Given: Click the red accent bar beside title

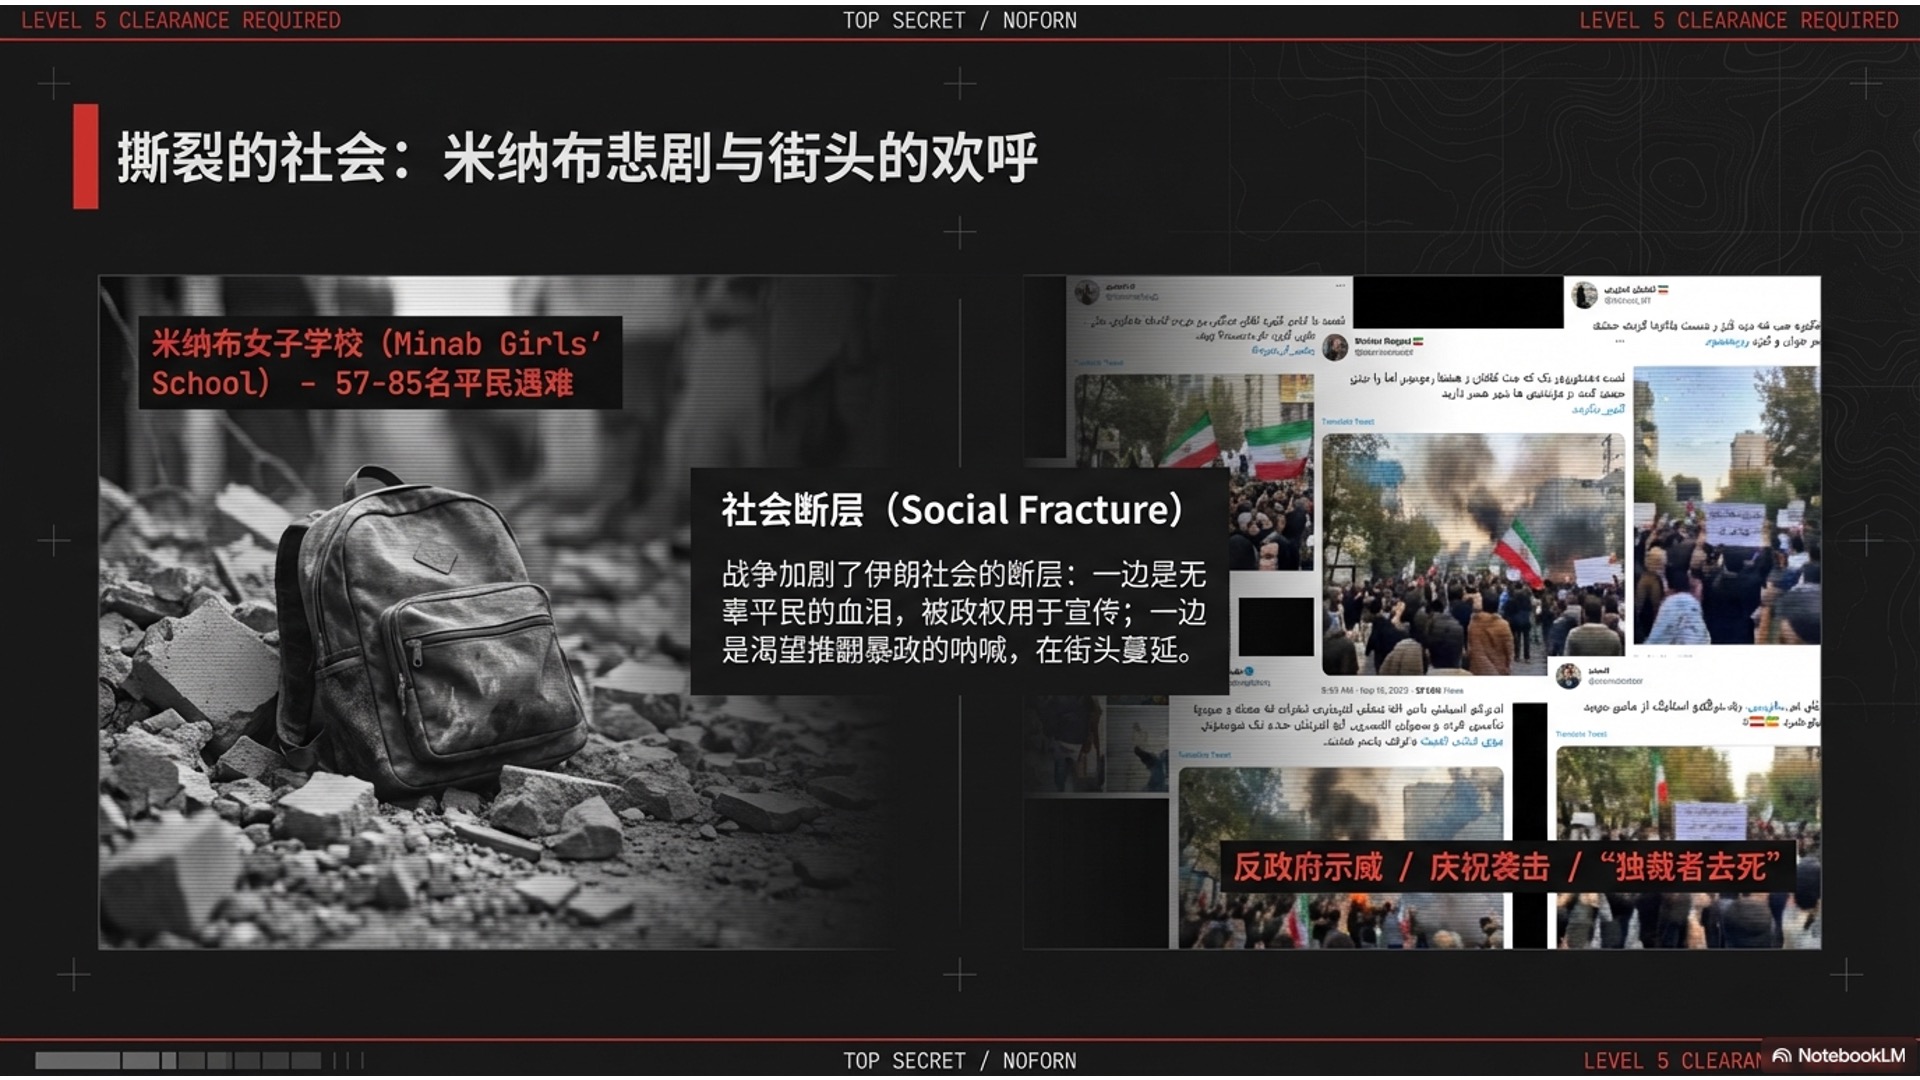Looking at the screenshot, I should pos(86,157).
